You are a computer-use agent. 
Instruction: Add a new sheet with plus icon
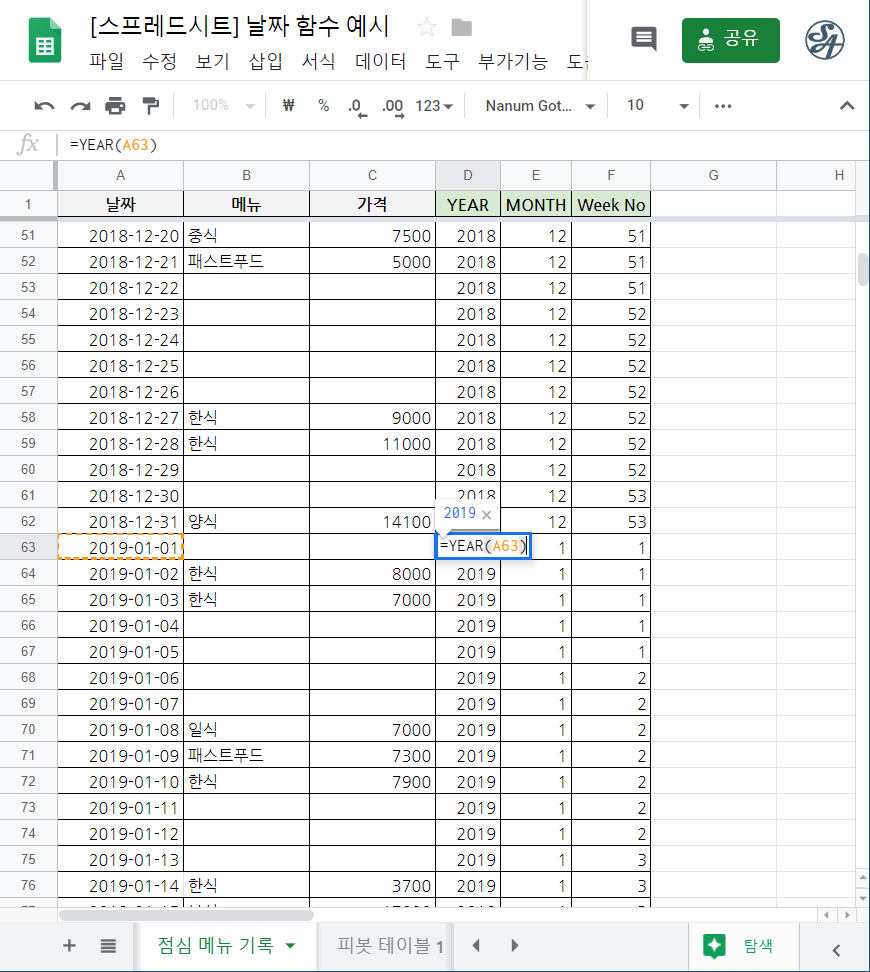(x=69, y=945)
